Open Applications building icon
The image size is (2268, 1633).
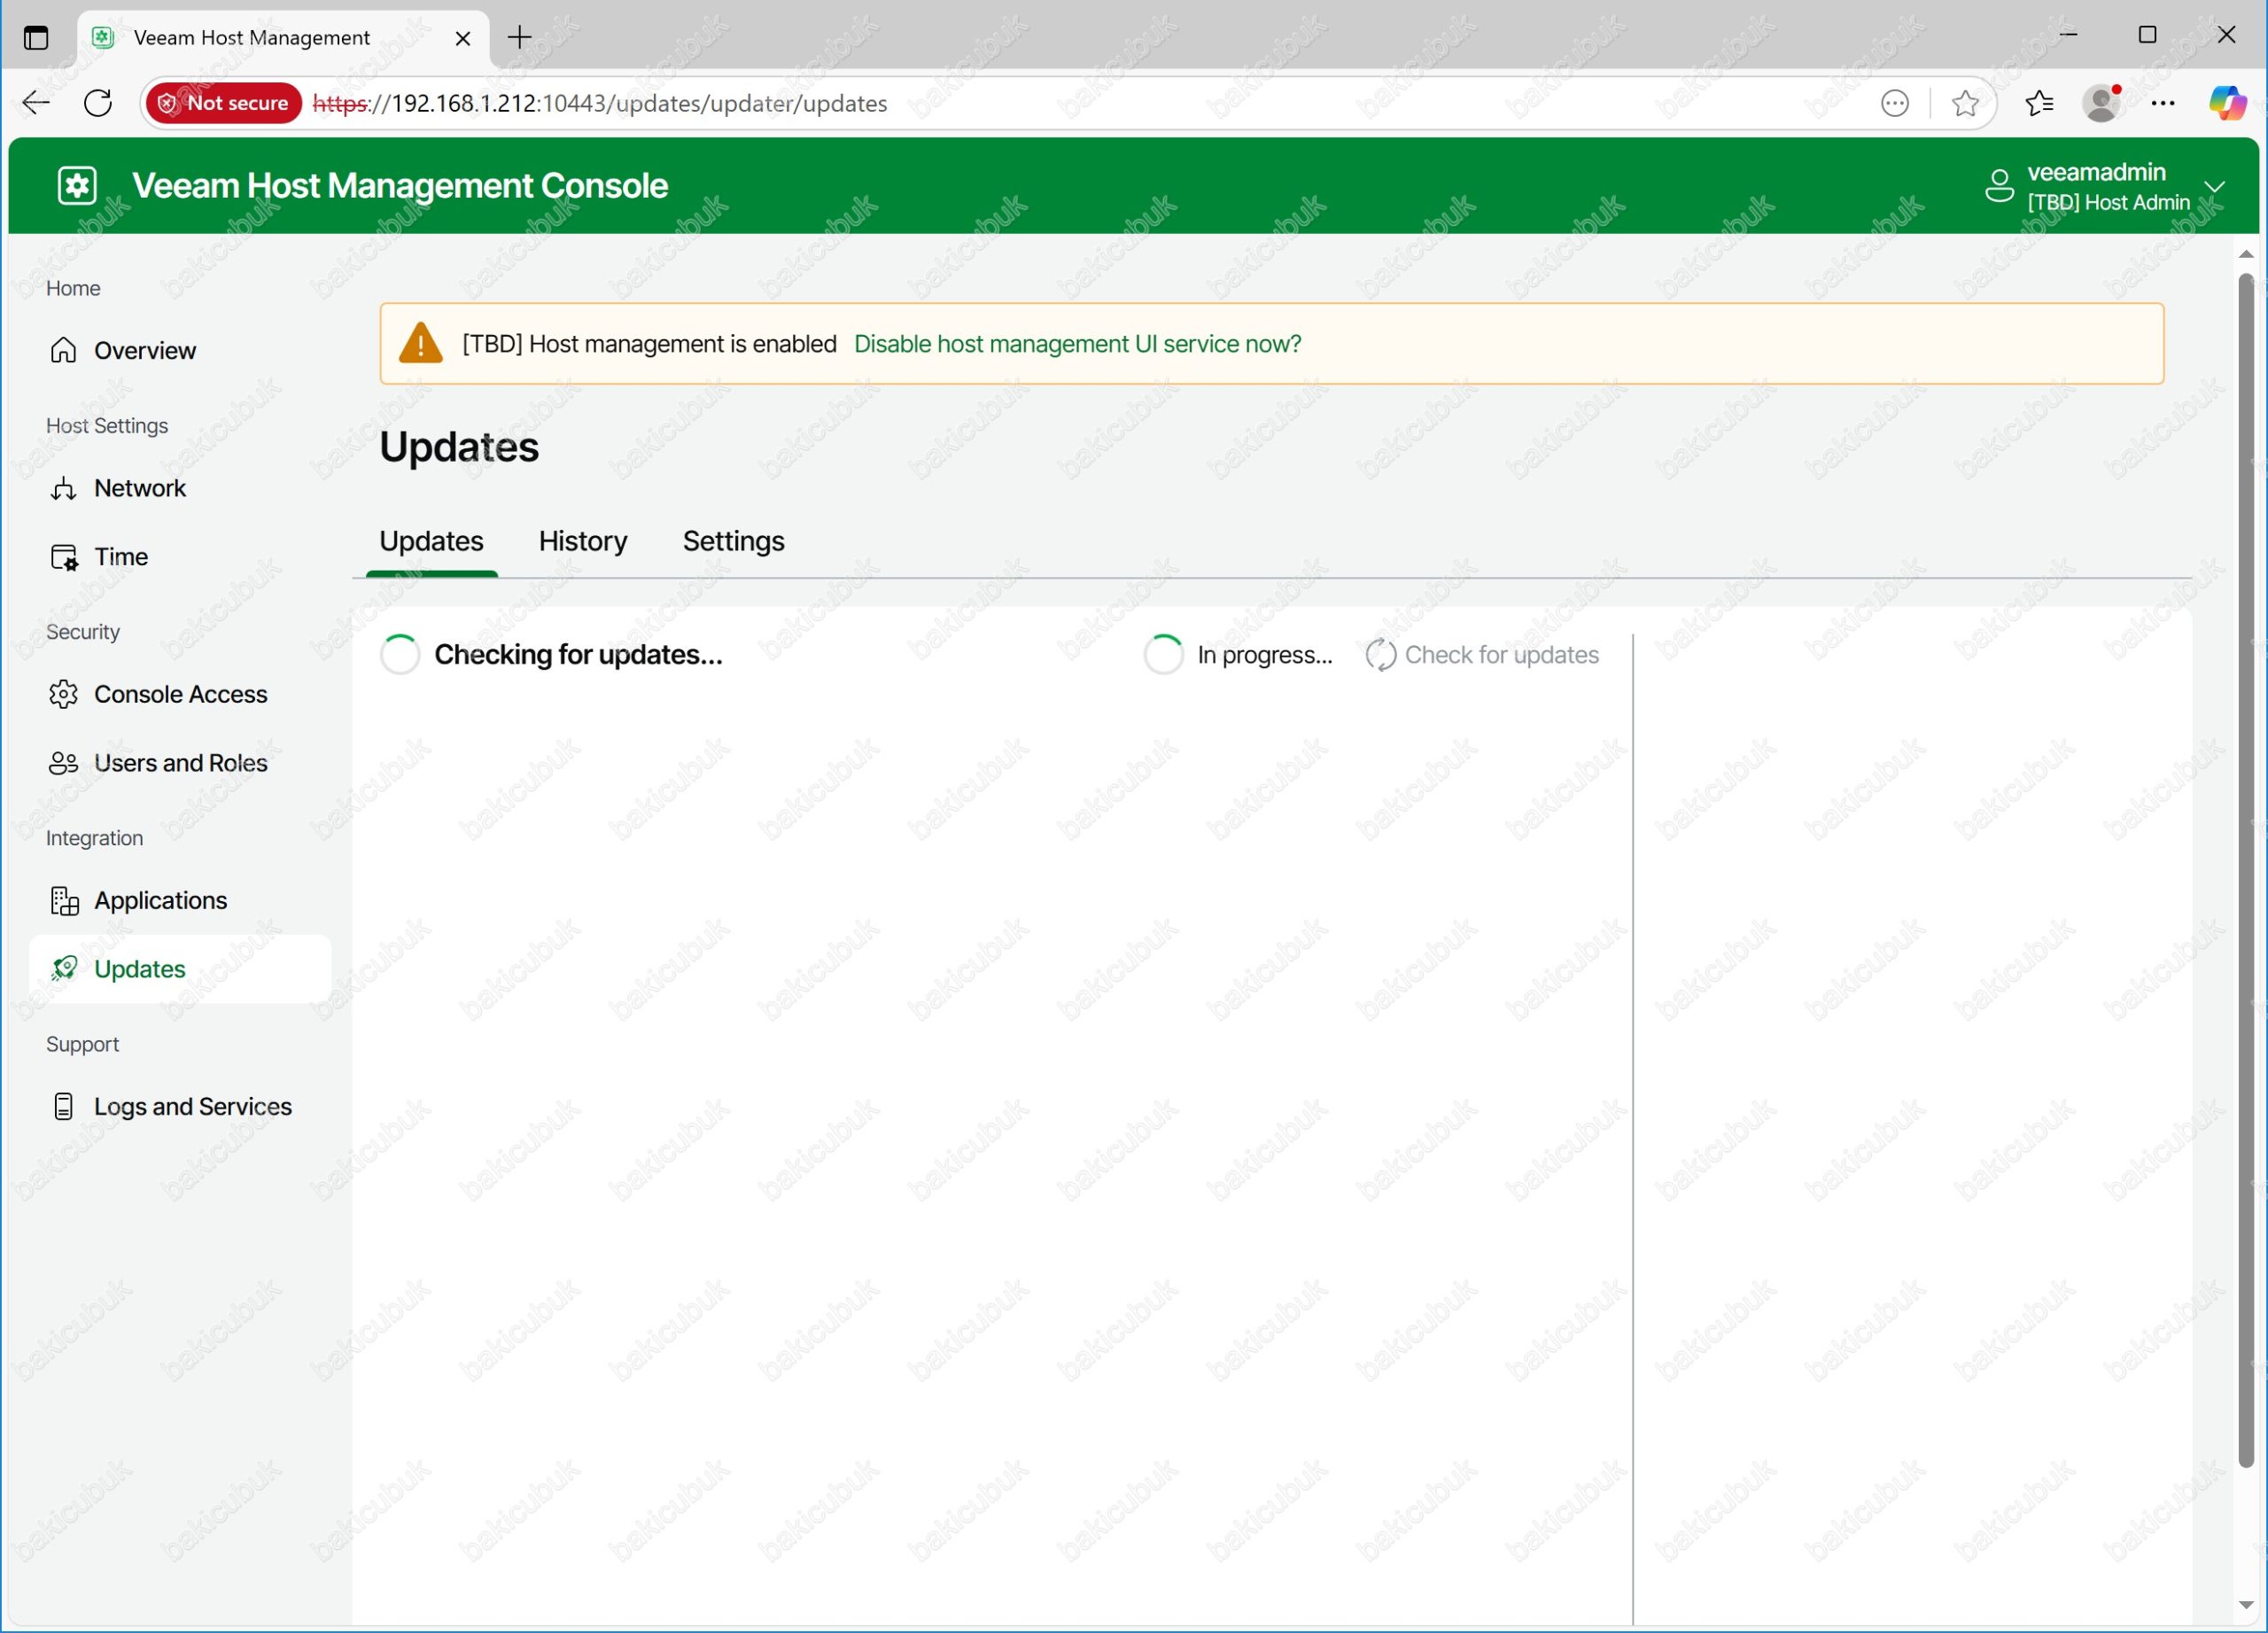(64, 901)
